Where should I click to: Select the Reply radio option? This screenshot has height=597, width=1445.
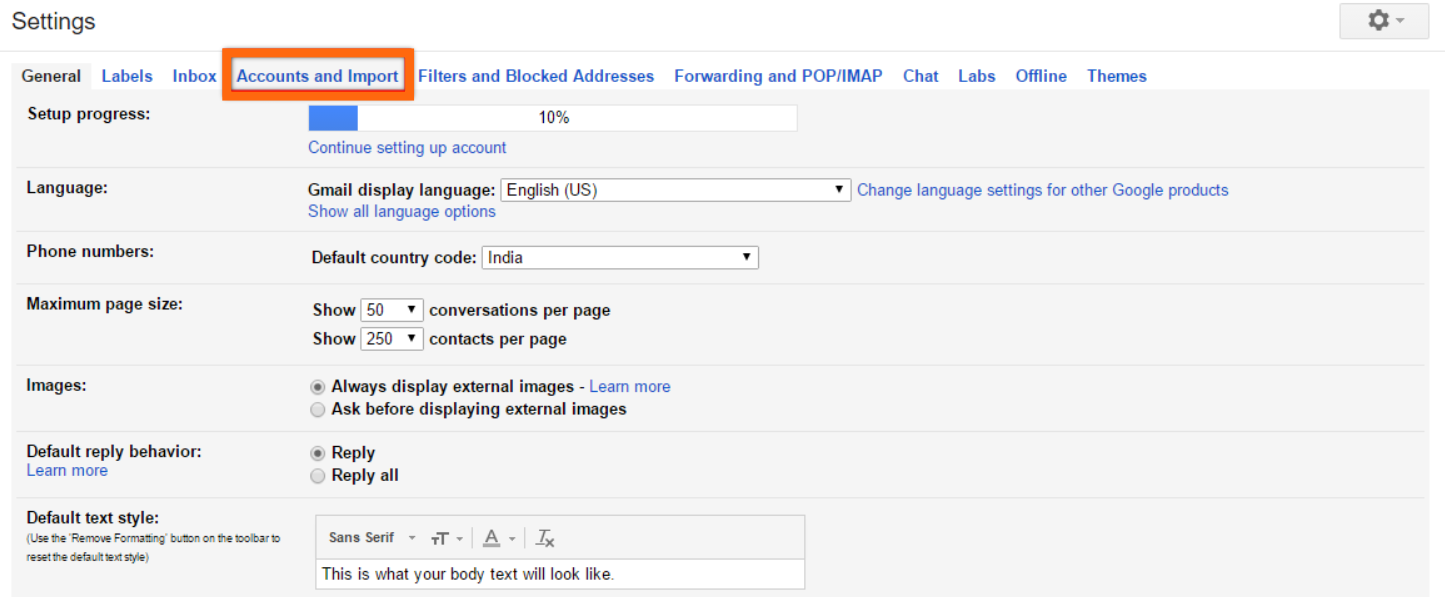(318, 453)
